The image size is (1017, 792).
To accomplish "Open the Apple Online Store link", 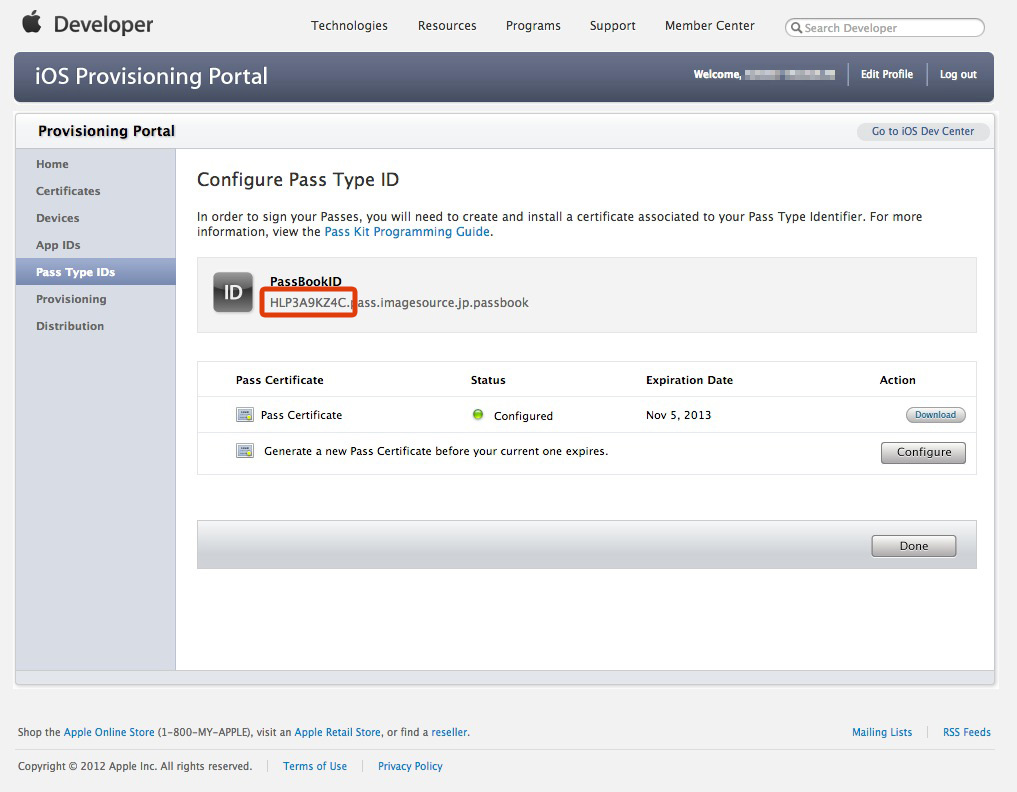I will click(x=109, y=732).
